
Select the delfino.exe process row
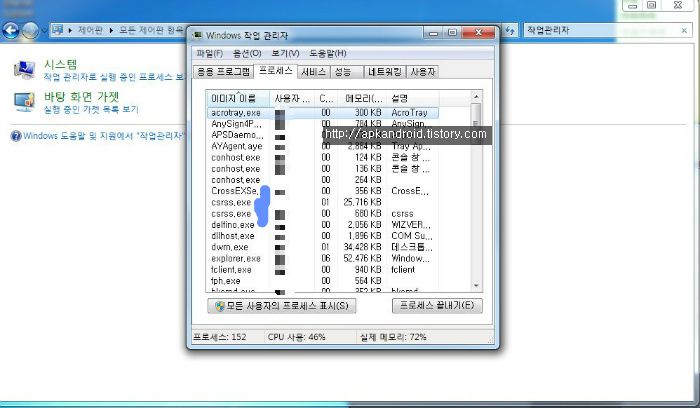[322, 225]
